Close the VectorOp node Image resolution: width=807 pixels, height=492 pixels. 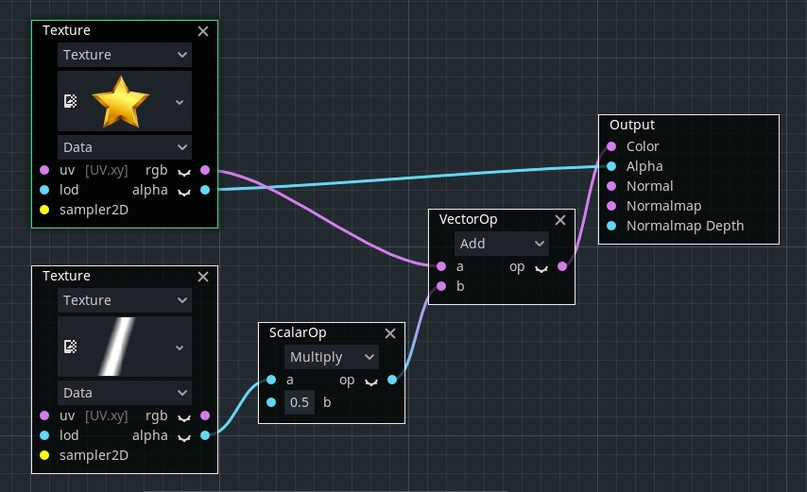[x=560, y=220]
